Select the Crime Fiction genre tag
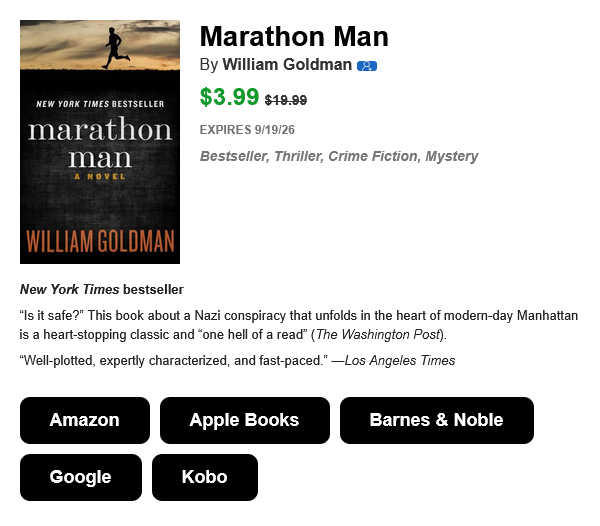Screen dimensions: 600x526 click(x=373, y=156)
